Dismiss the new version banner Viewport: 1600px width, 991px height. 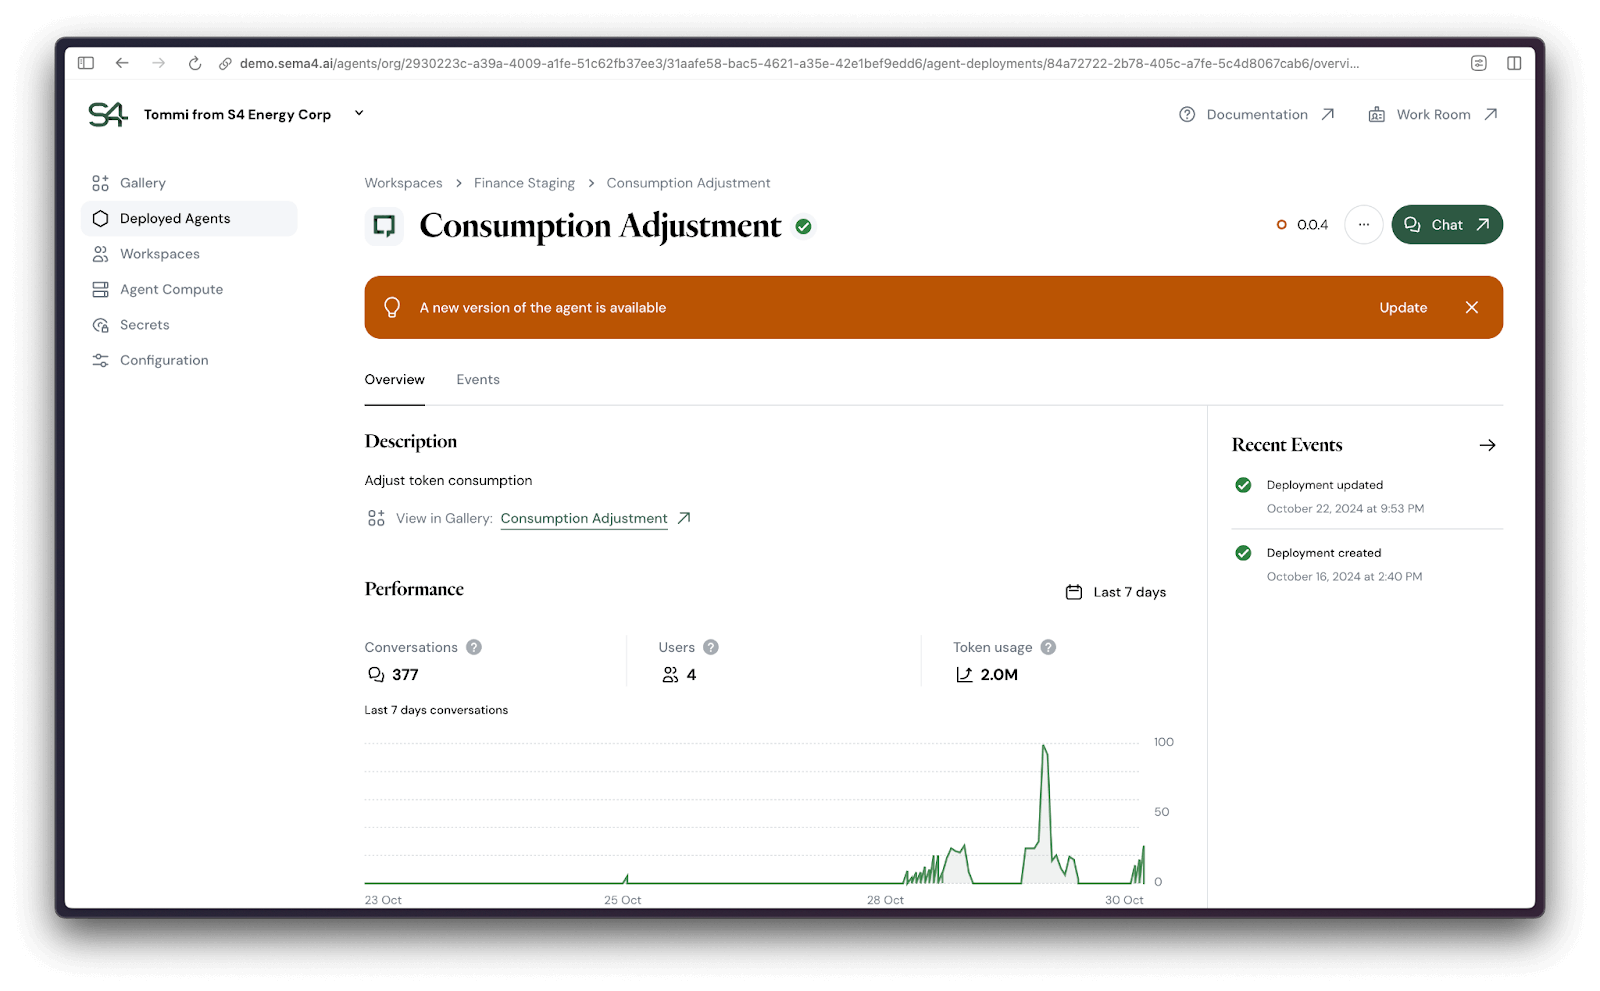pyautogui.click(x=1471, y=307)
